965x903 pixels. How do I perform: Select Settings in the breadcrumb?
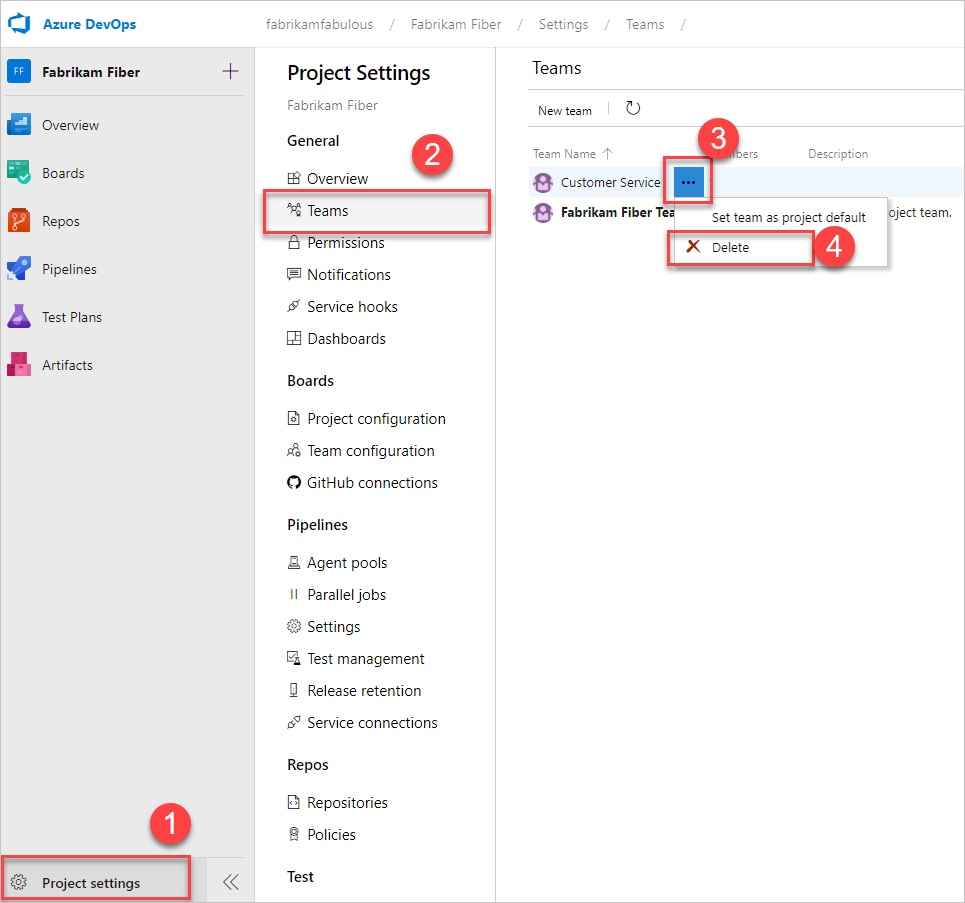[x=563, y=24]
